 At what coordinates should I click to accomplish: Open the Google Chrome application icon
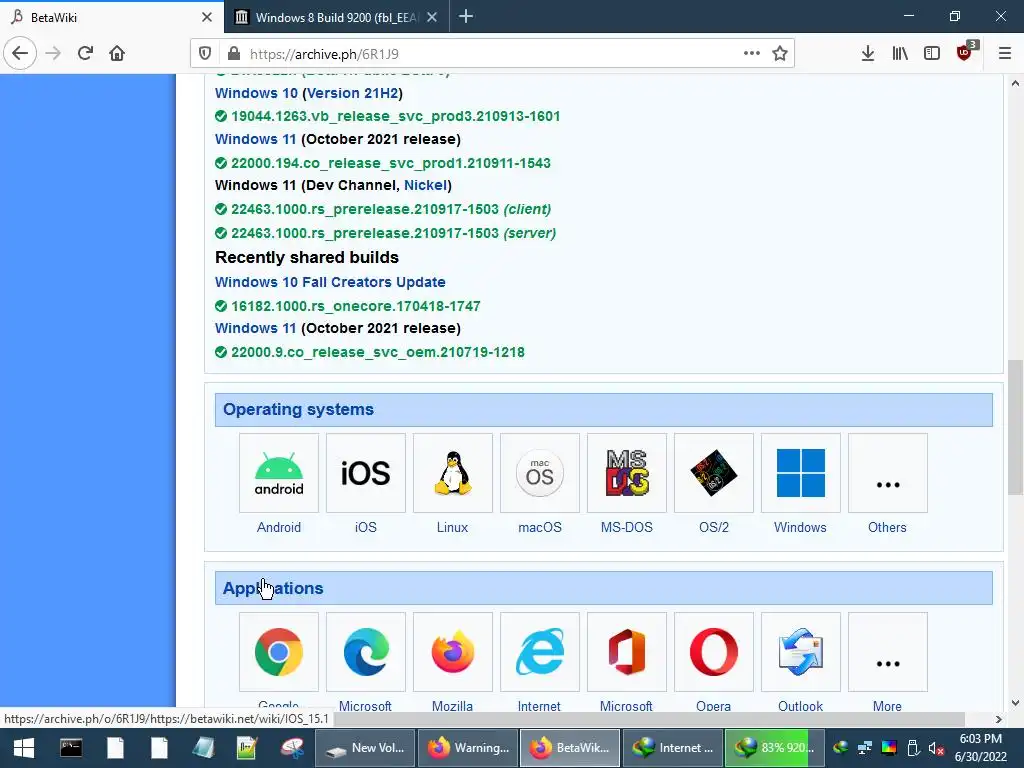[279, 652]
